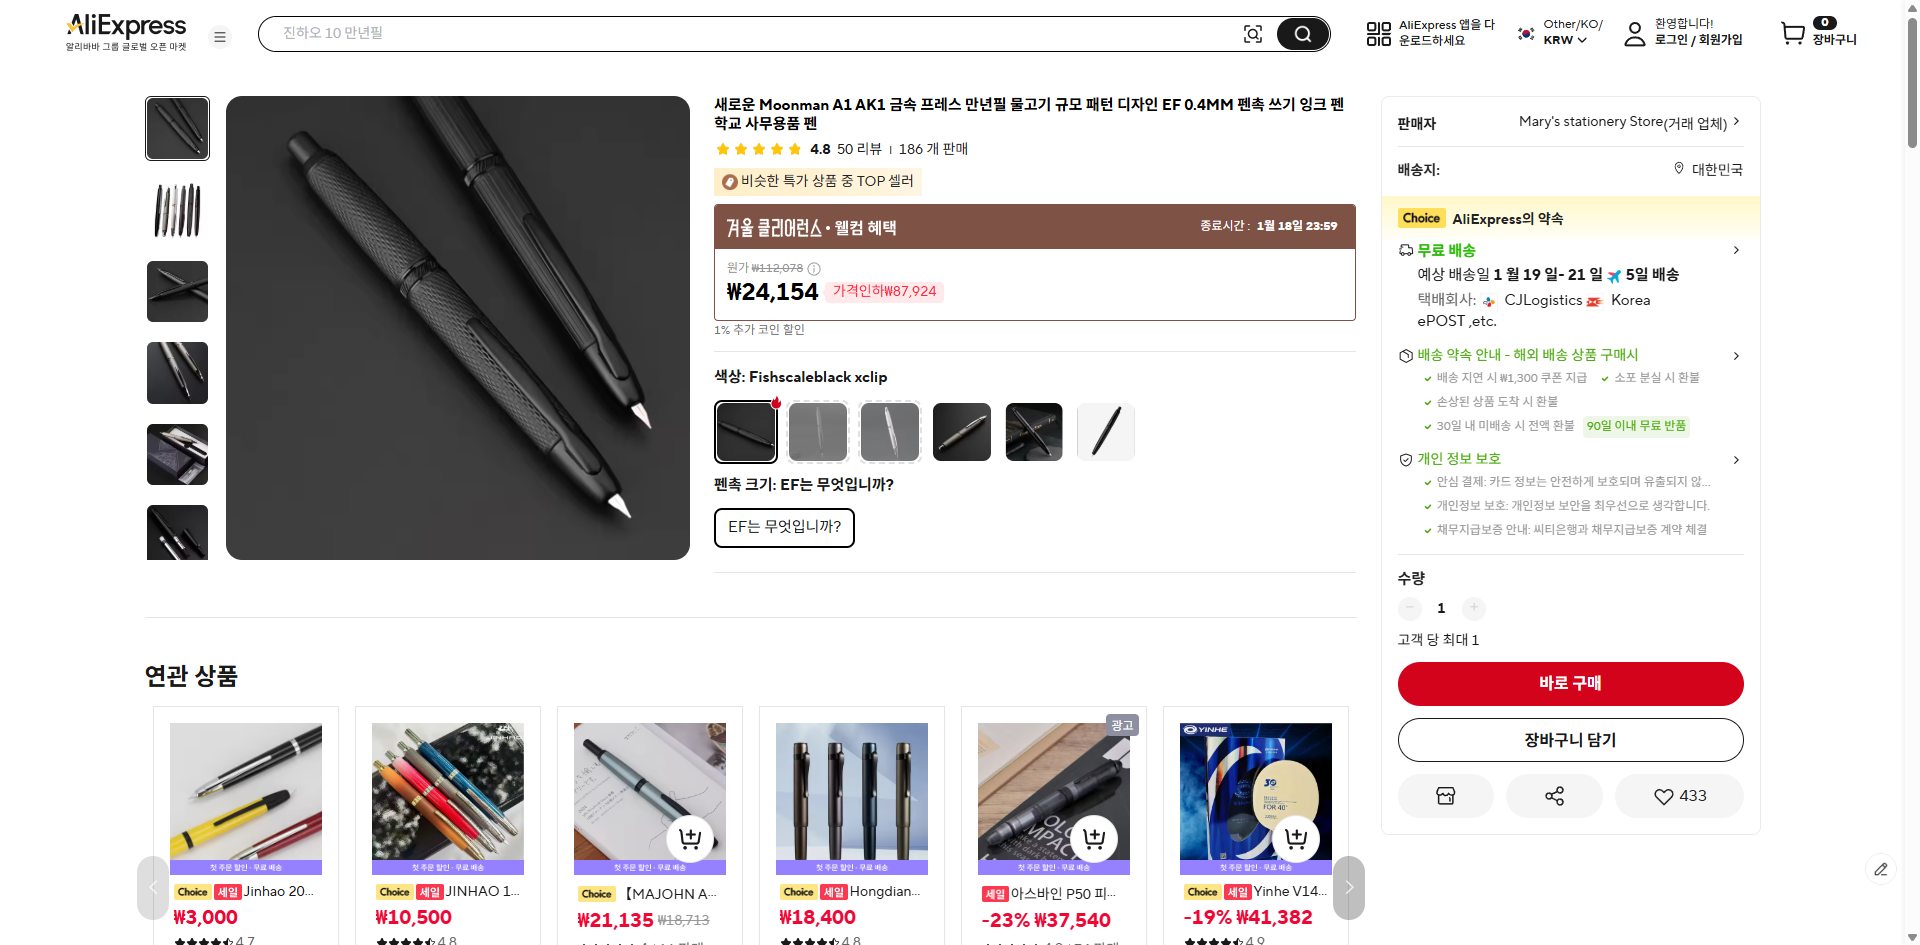Click the search magnifier button

coord(1302,34)
